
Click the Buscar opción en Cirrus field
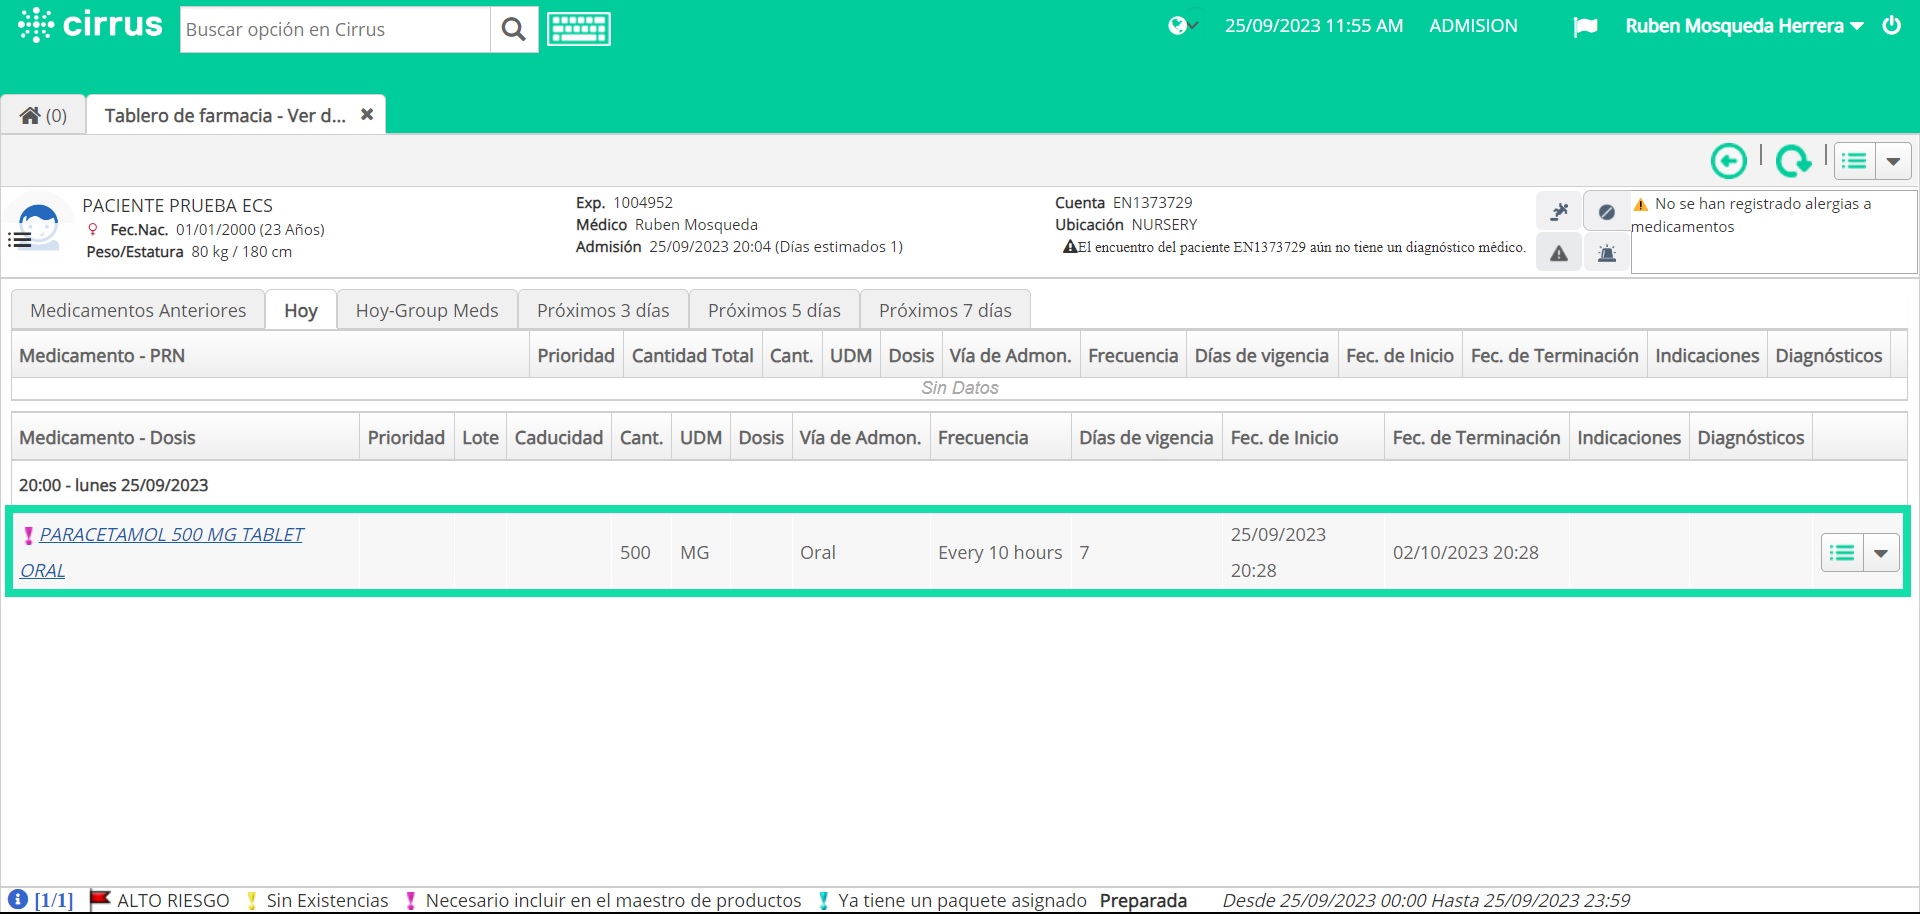tap(335, 30)
